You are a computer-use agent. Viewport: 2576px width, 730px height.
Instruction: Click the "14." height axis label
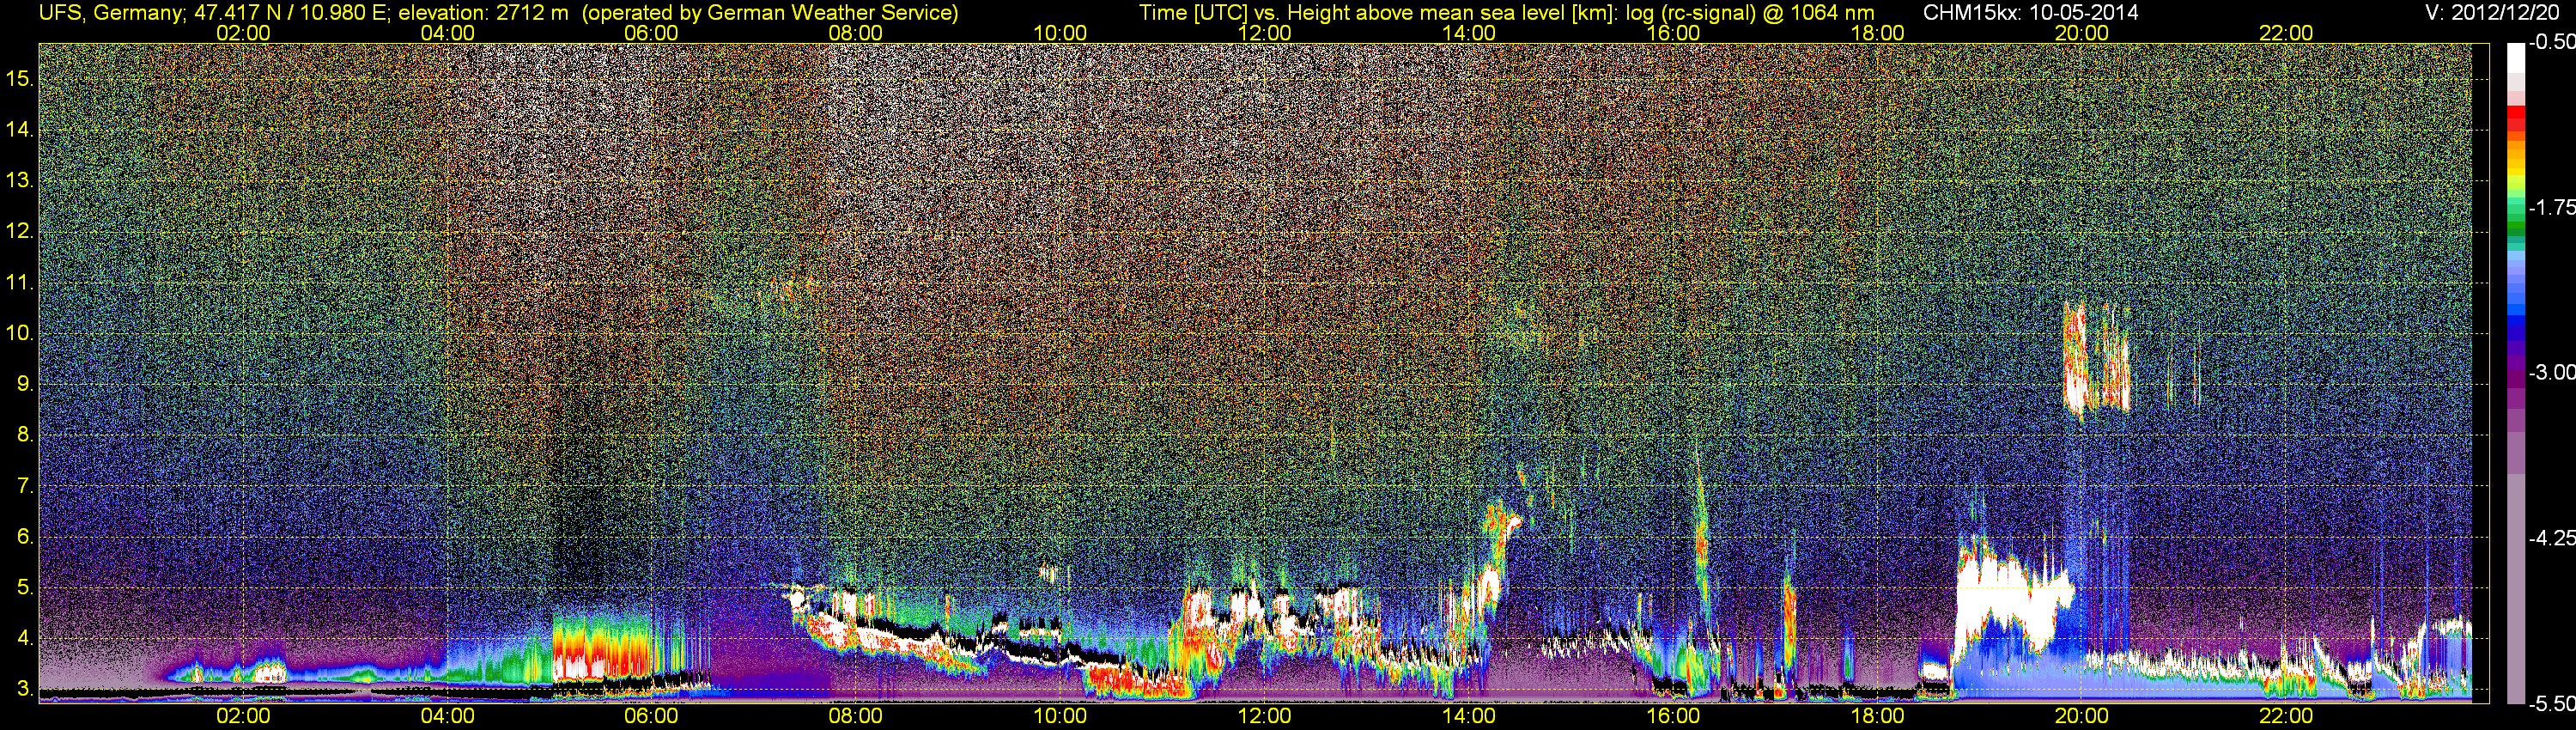19,130
